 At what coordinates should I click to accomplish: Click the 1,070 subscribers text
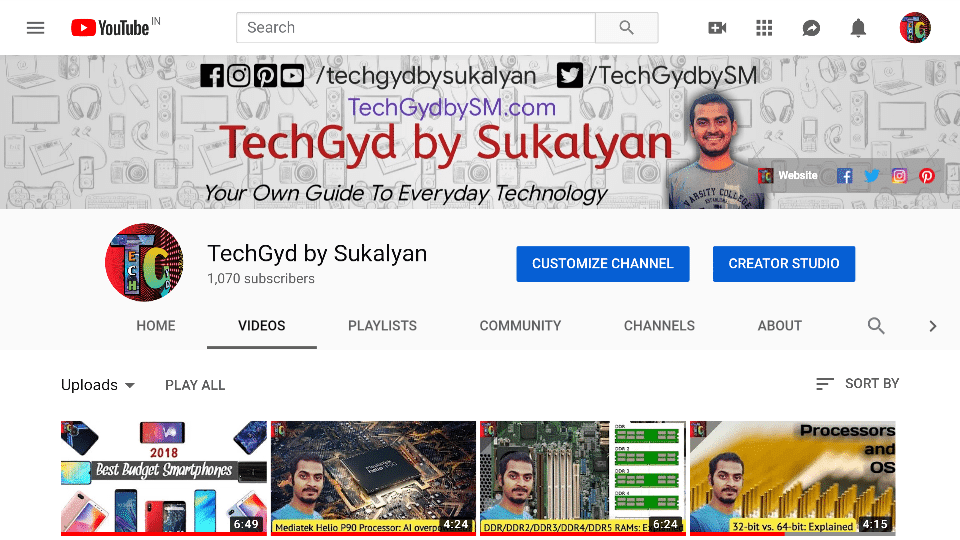tap(261, 279)
